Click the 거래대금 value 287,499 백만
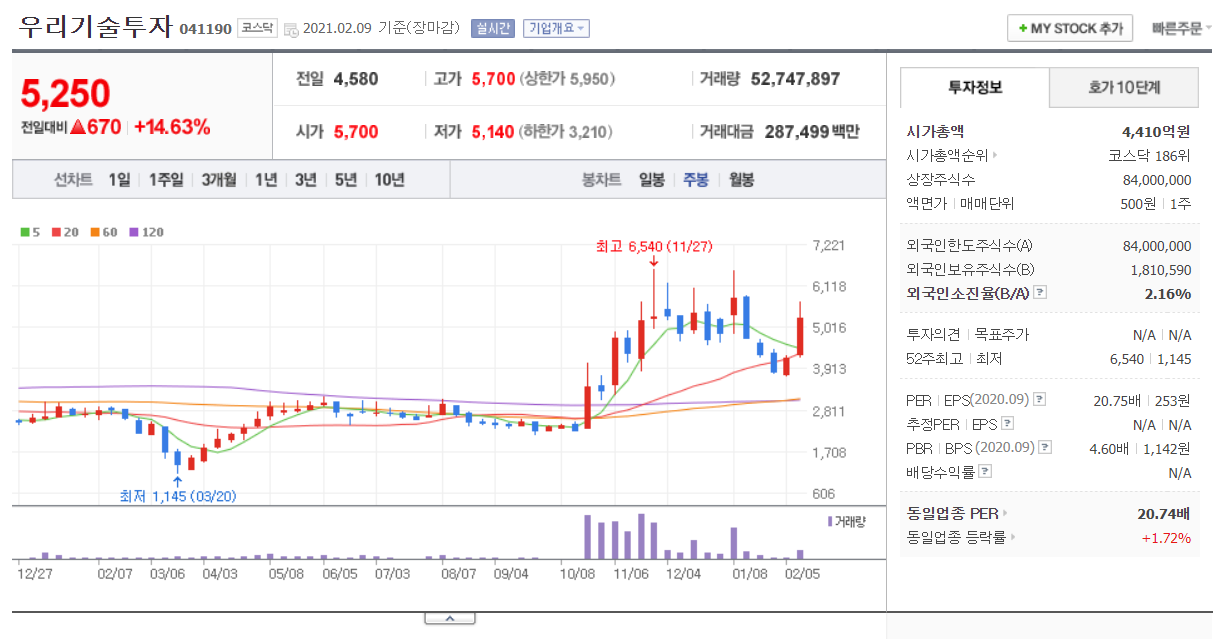1232x639 pixels. 812,131
